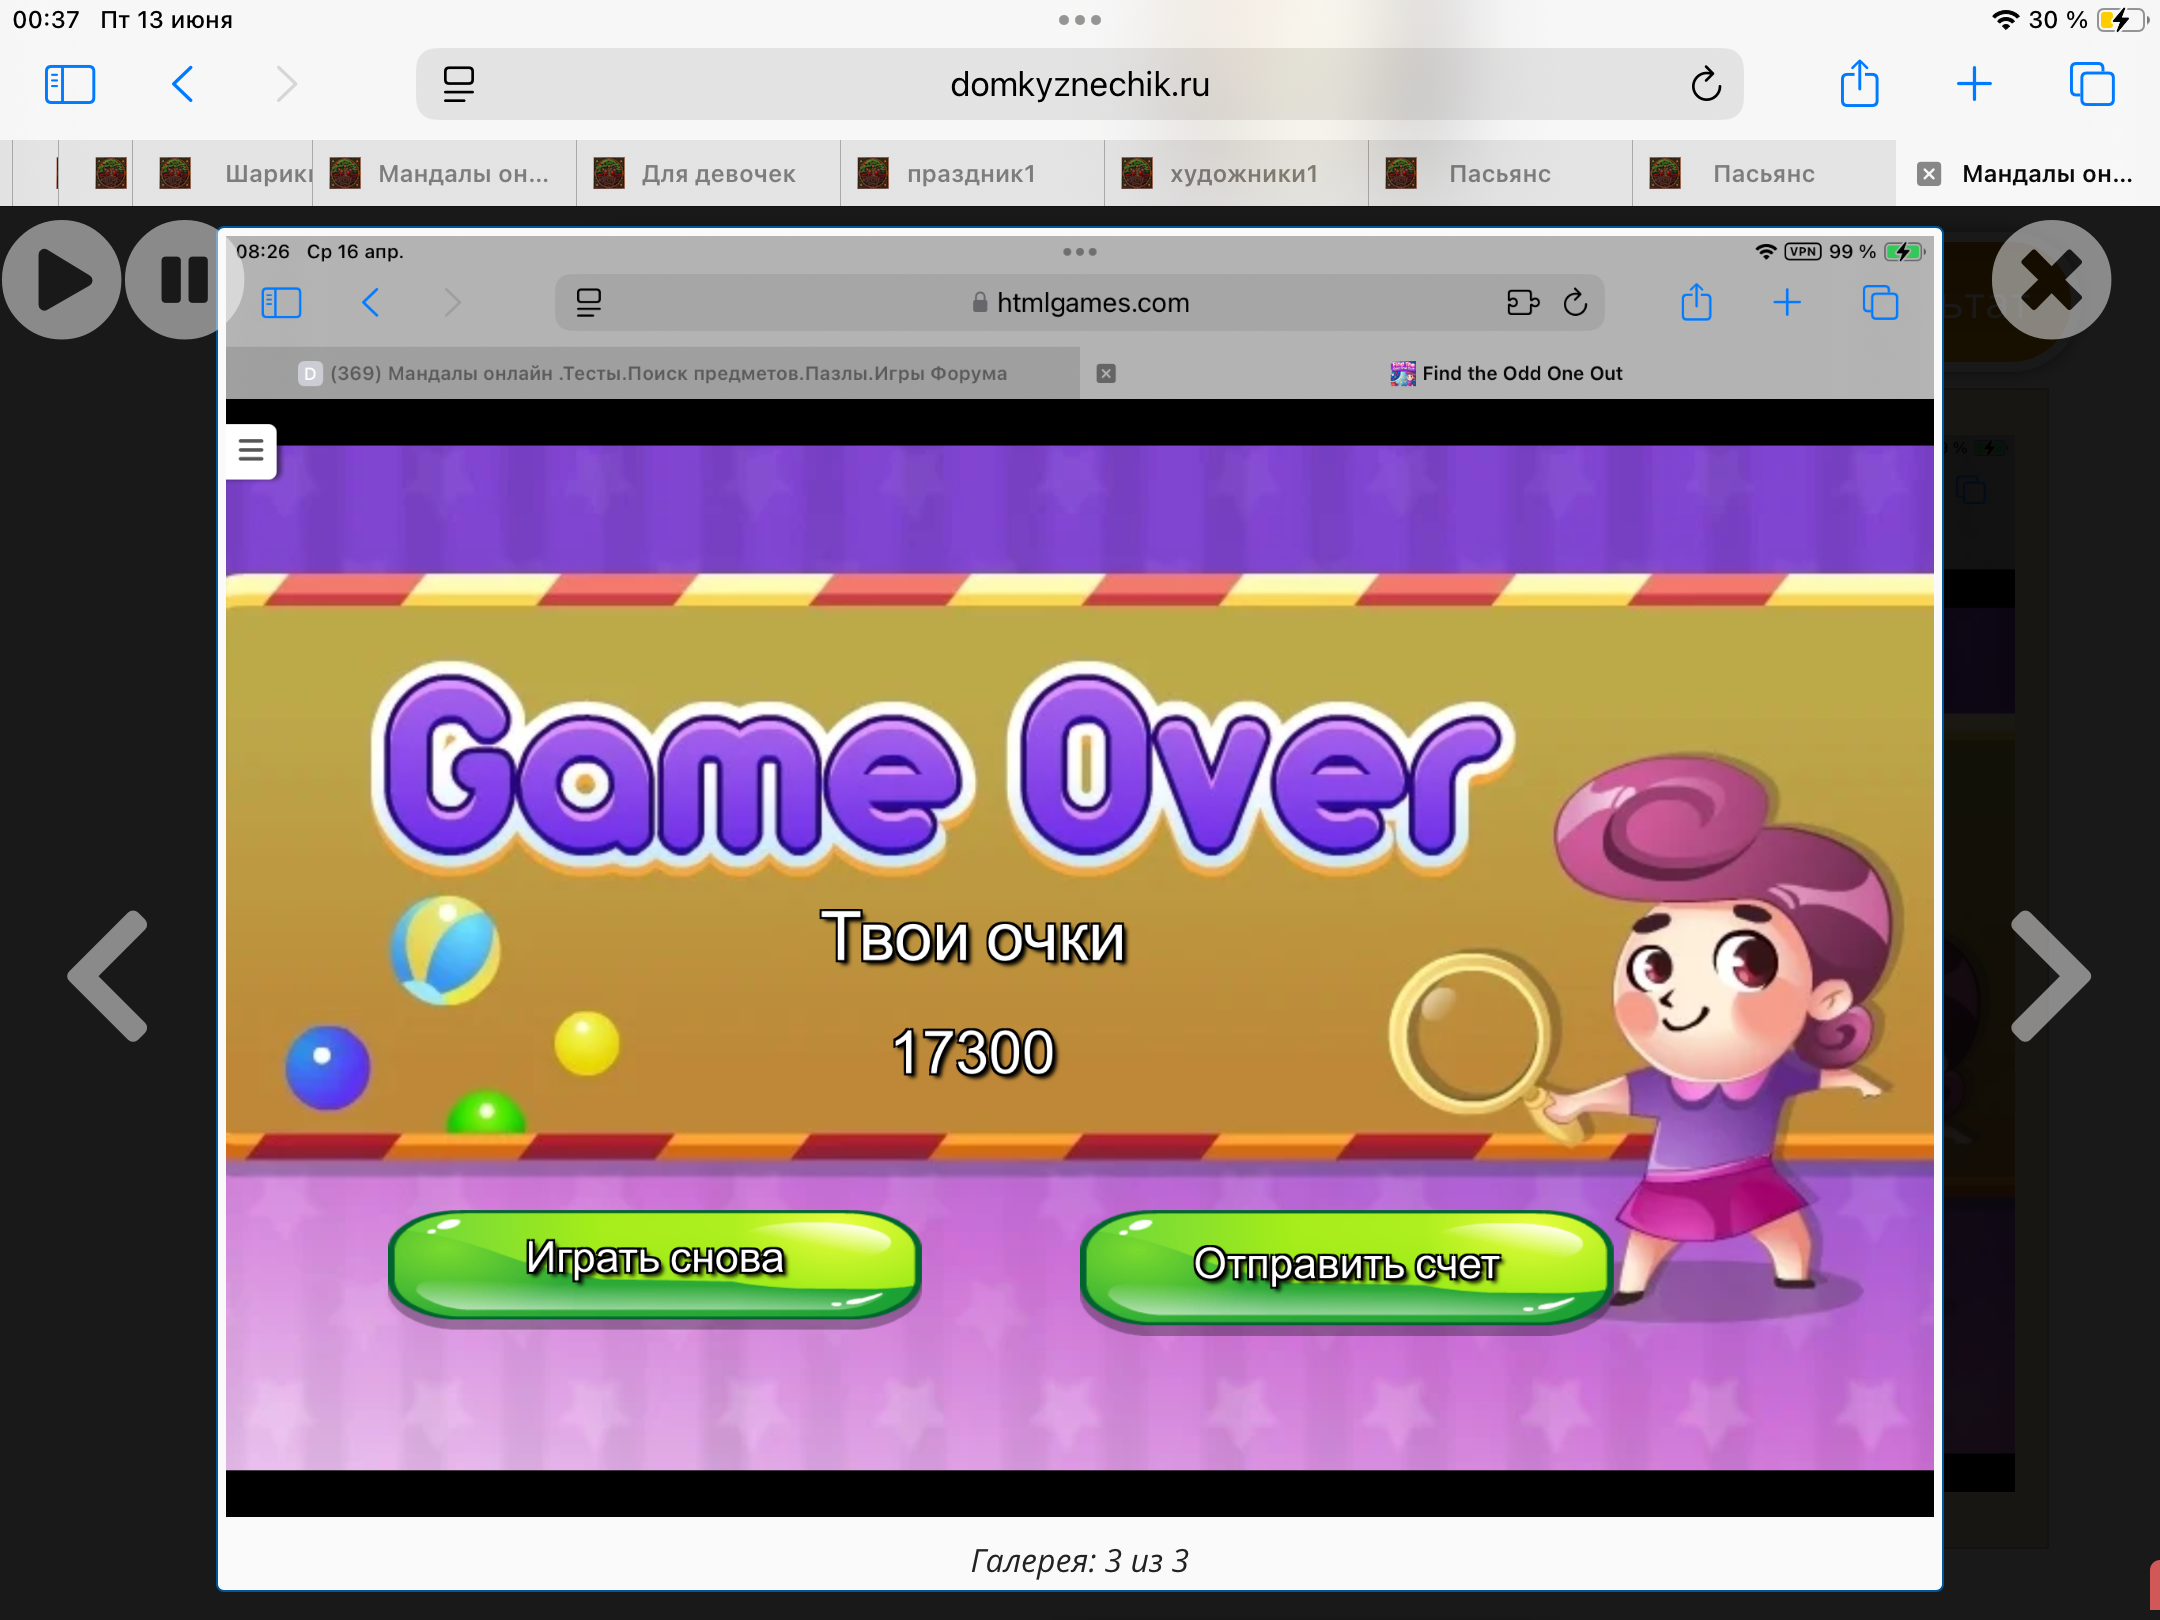Click the extensions icon in inner address bar

coord(1523,302)
